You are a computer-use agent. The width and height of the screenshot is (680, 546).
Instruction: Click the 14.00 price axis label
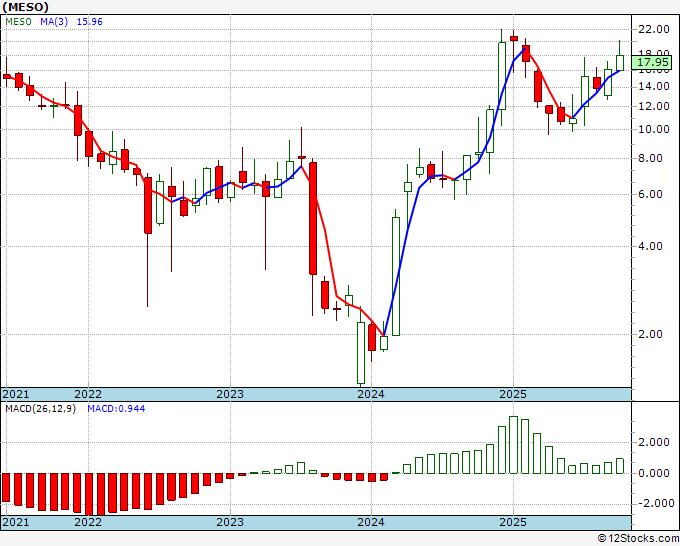pos(654,86)
